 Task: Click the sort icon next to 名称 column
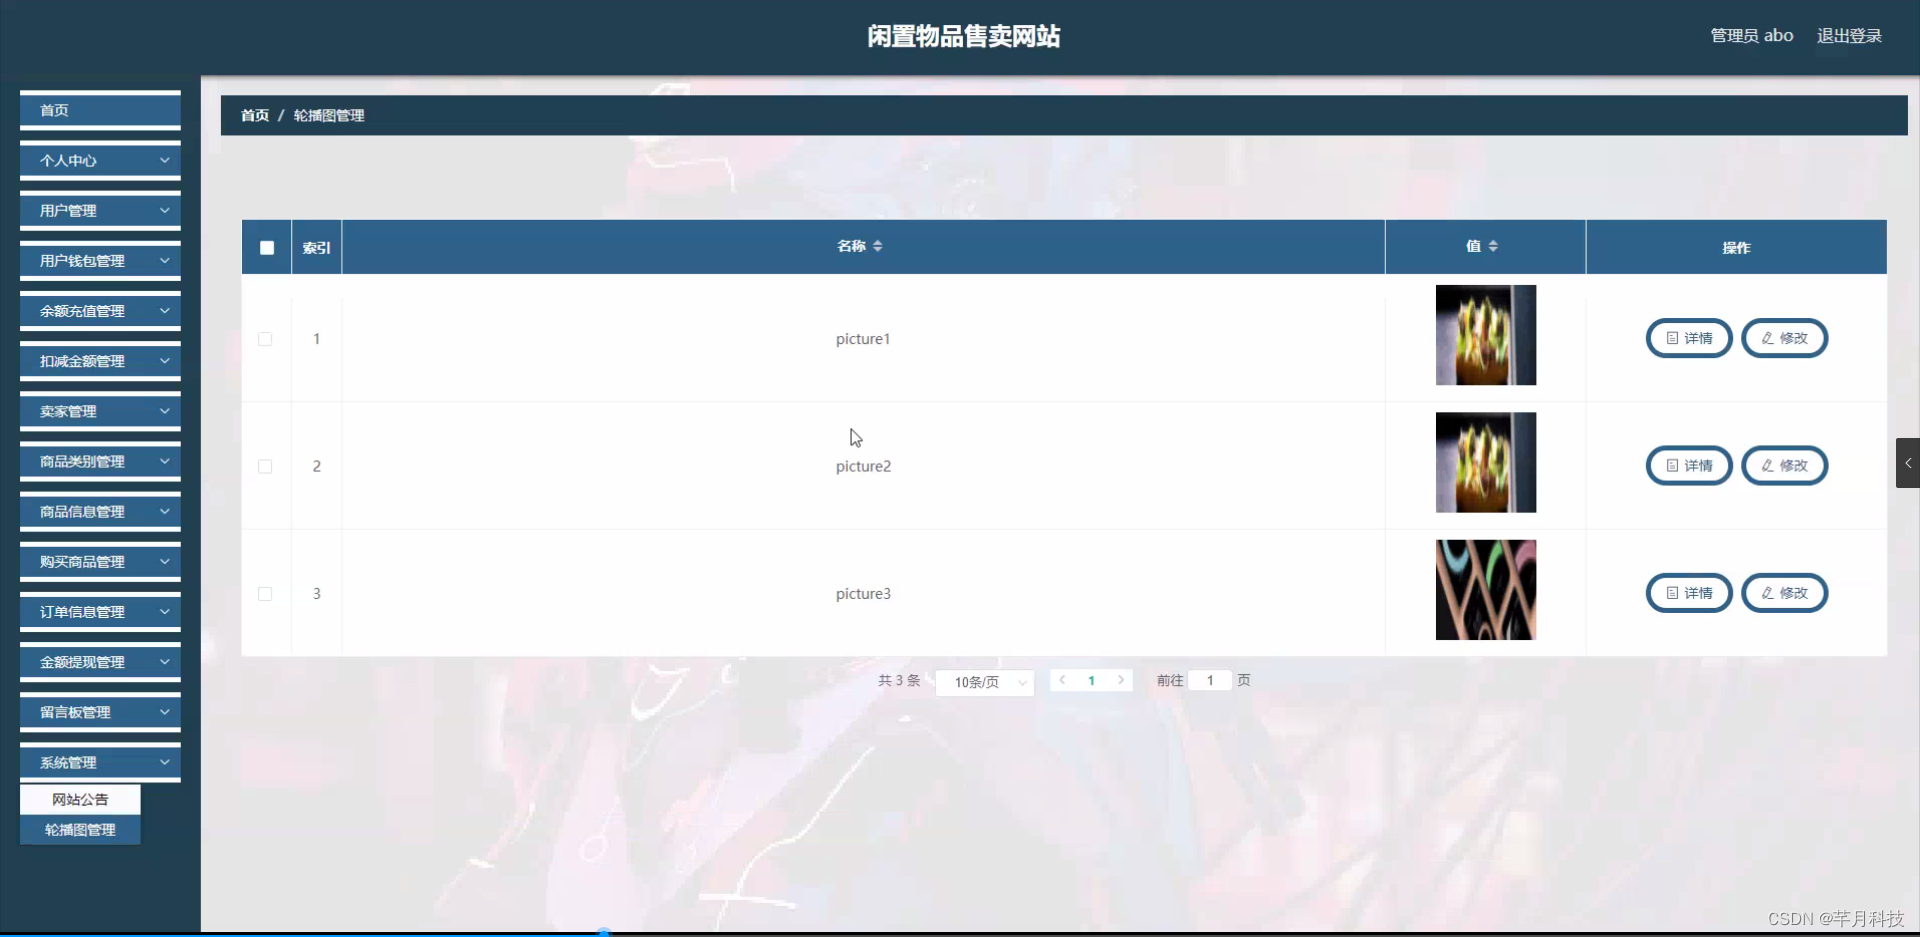(x=879, y=246)
